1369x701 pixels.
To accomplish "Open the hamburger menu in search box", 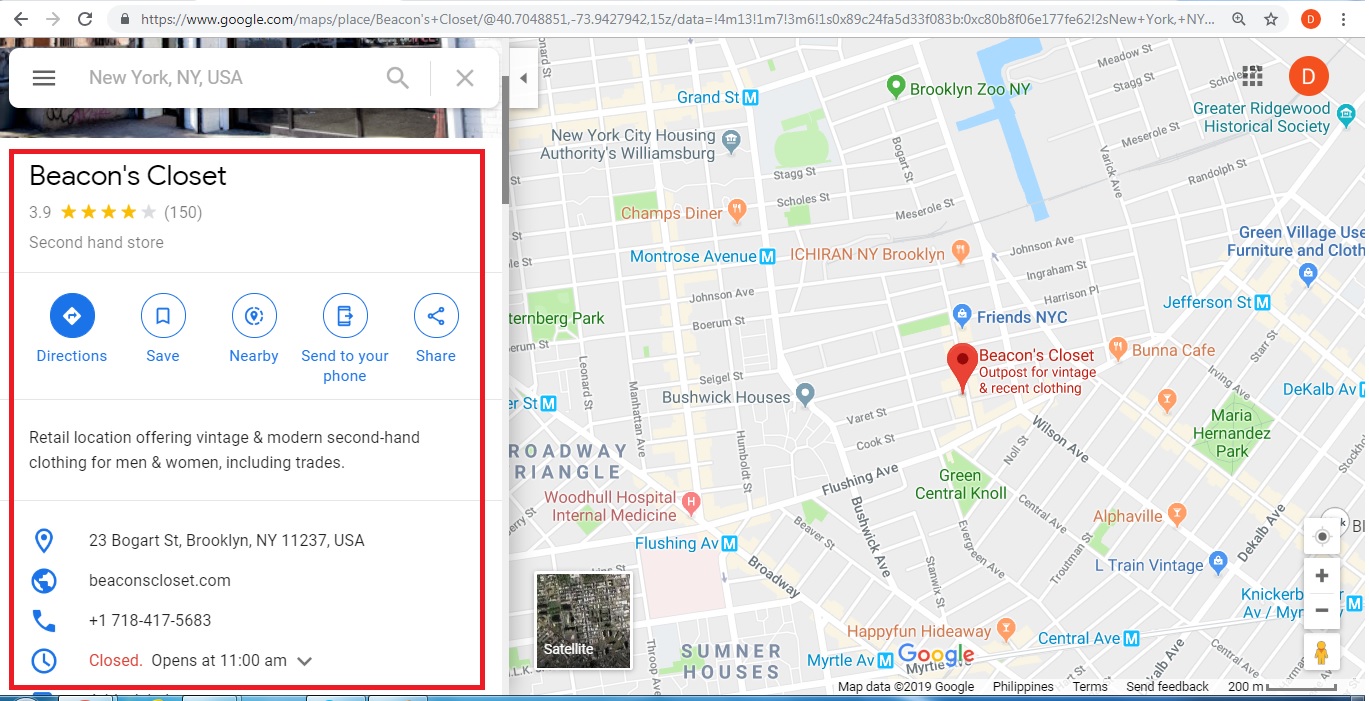I will coord(43,78).
